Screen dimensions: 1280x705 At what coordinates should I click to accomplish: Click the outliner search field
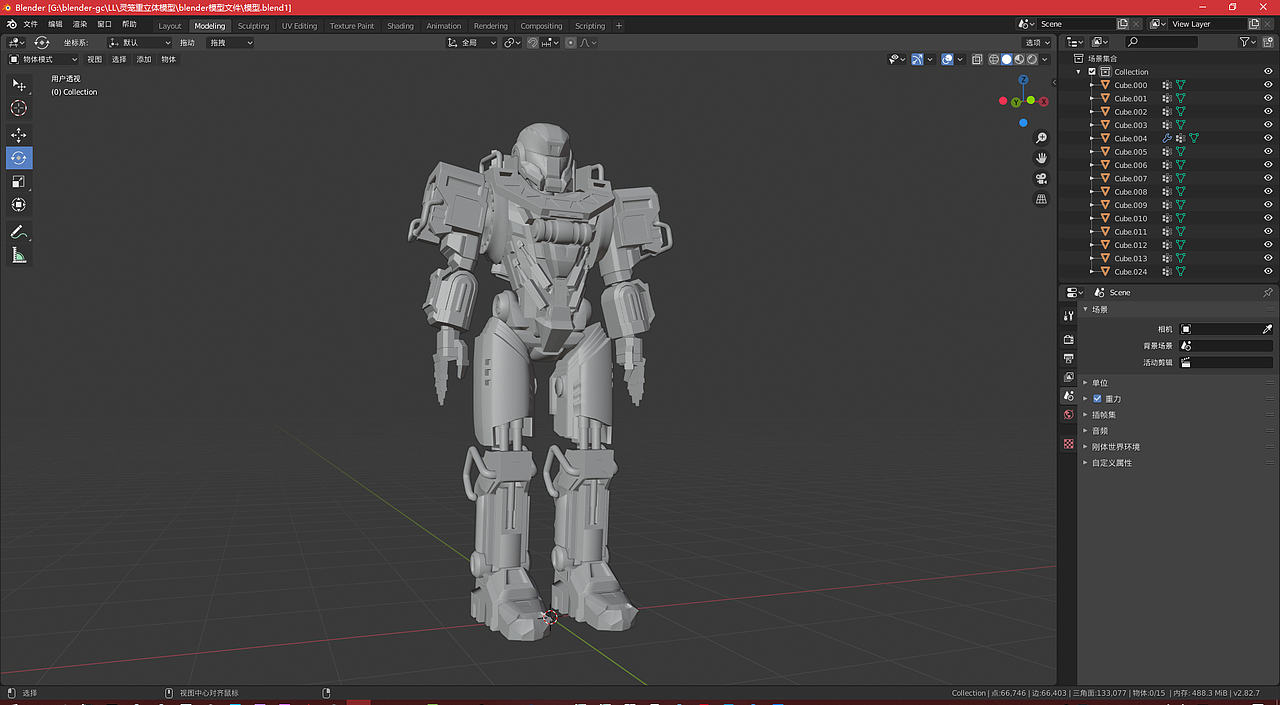(1161, 42)
